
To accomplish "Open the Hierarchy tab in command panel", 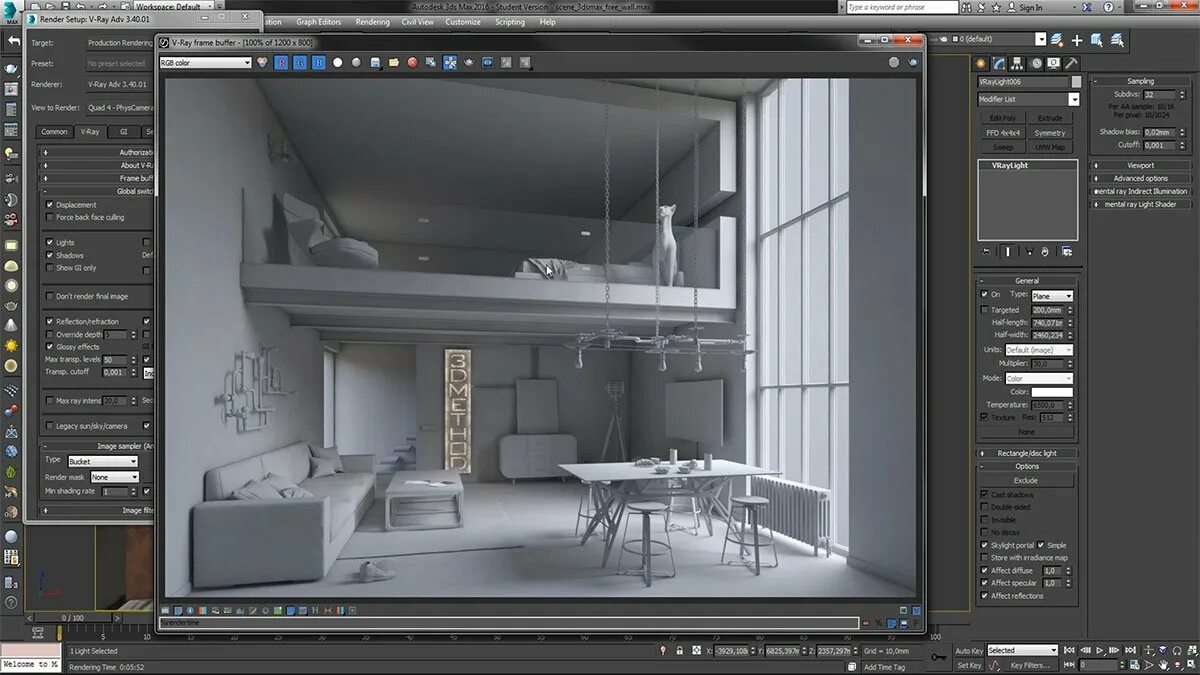I will pos(1019,63).
